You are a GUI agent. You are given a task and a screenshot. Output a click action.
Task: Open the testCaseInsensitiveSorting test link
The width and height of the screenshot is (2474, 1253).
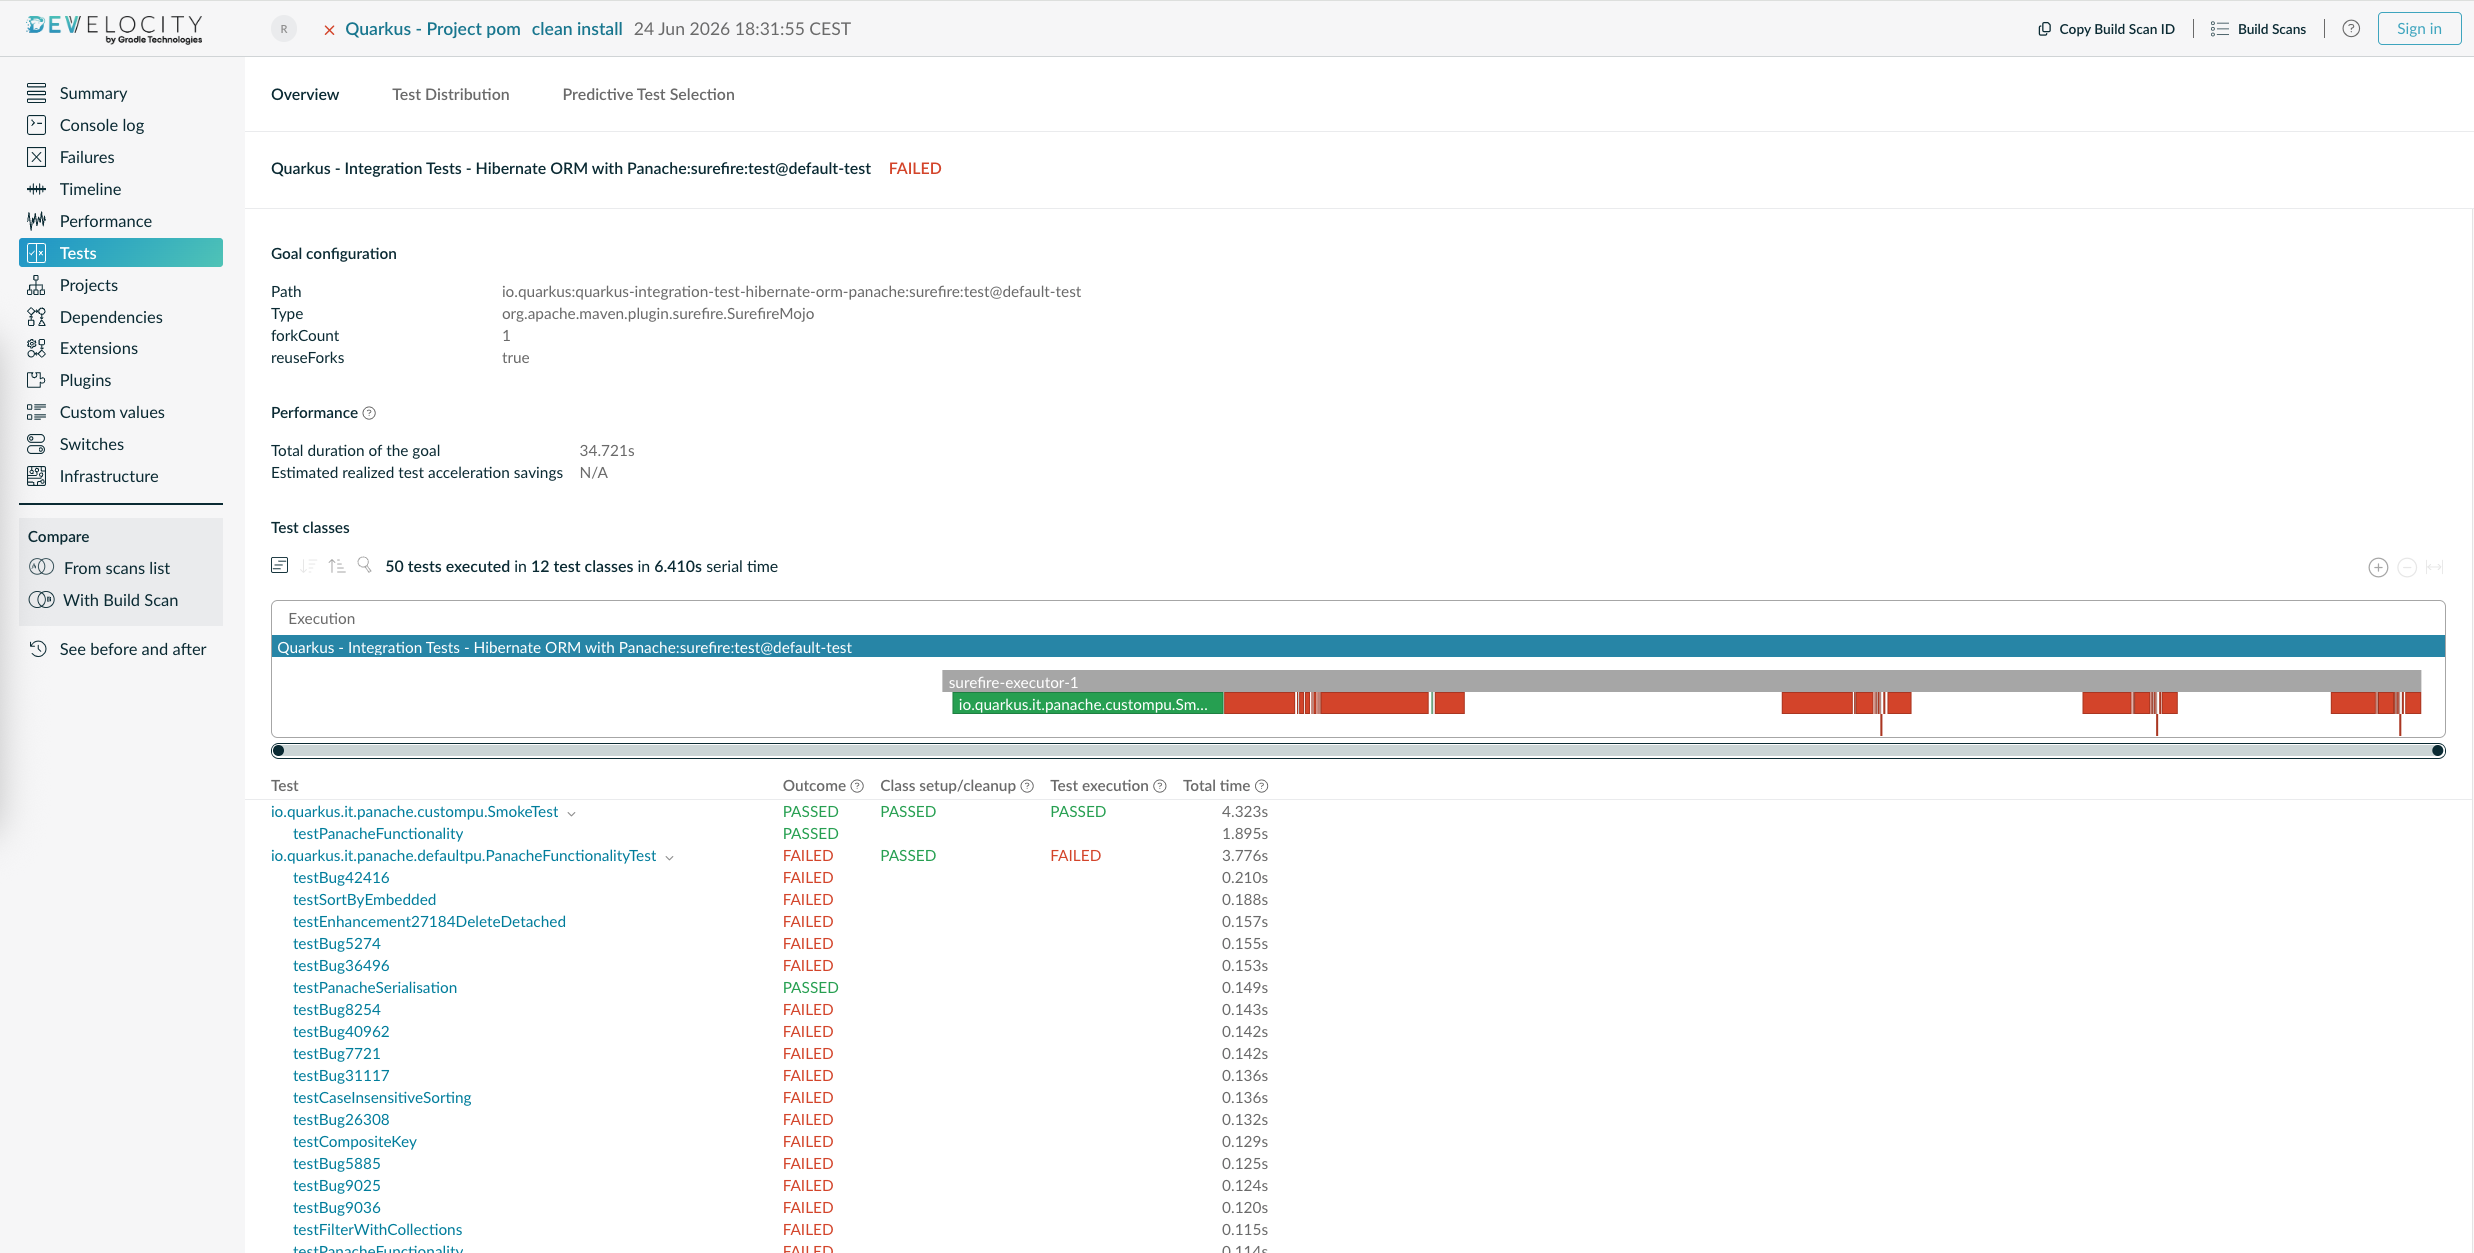click(382, 1097)
